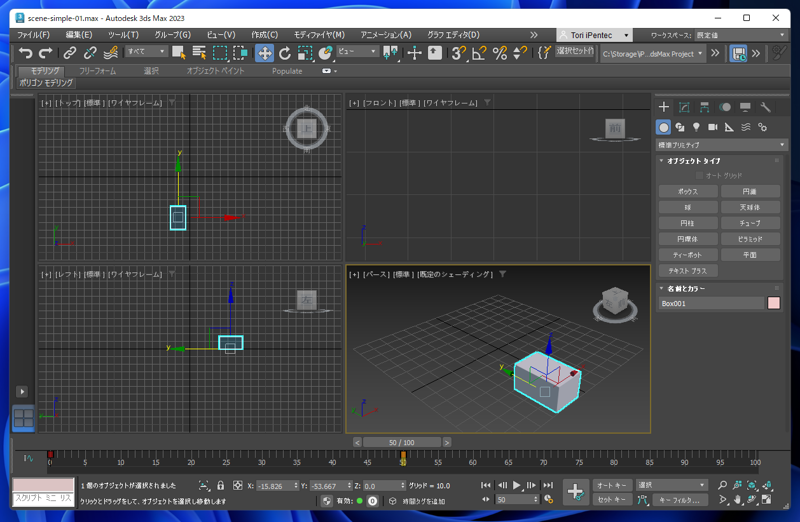Open the モディファイヤ(M) menu
Screen dimensions: 800x522
319,35
